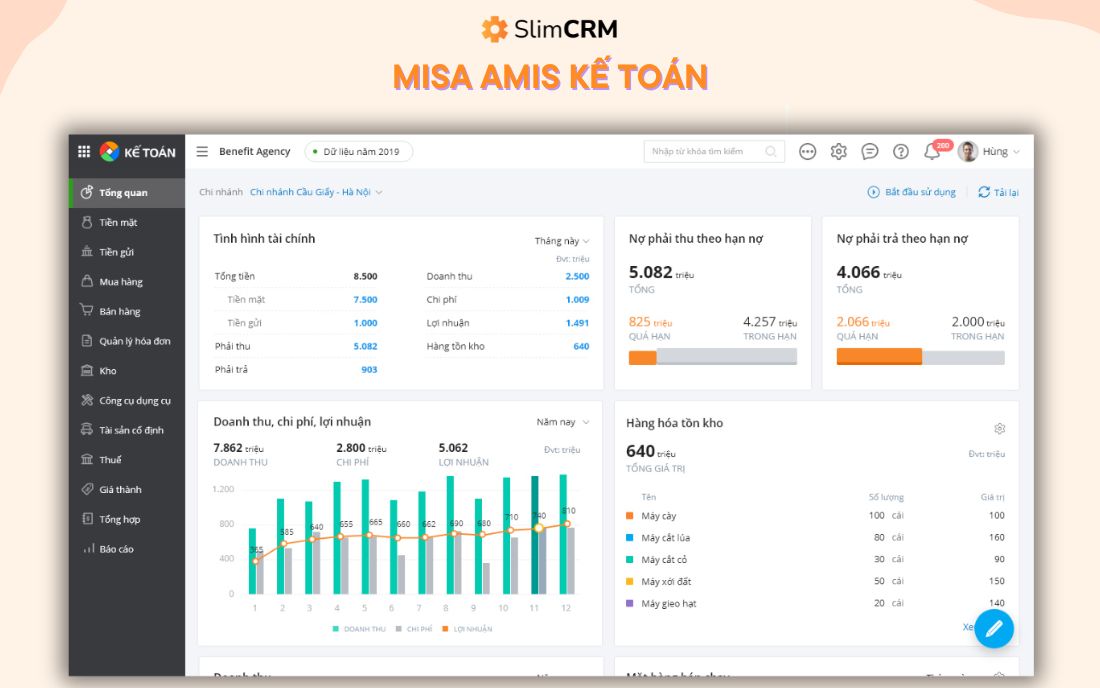The width and height of the screenshot is (1100, 688).
Task: Click Tiền mặt value 7.500
Action: pyautogui.click(x=365, y=299)
